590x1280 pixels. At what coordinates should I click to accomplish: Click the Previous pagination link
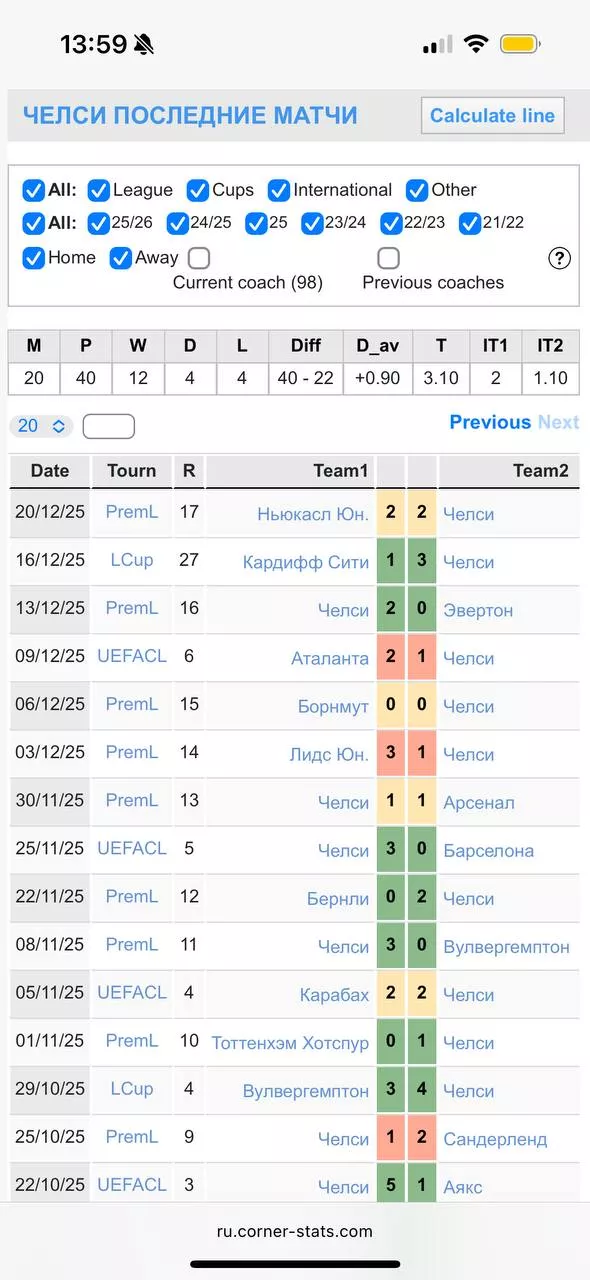[x=489, y=422]
